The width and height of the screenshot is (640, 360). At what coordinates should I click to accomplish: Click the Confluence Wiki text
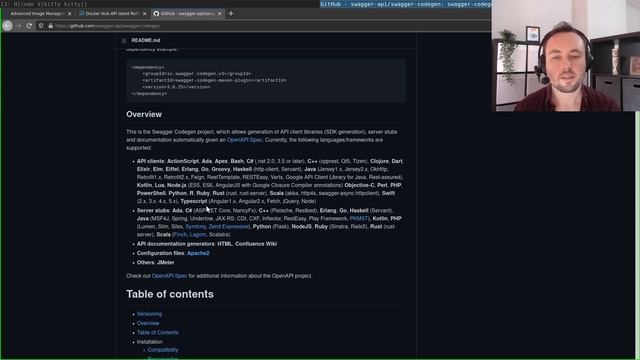coord(256,244)
